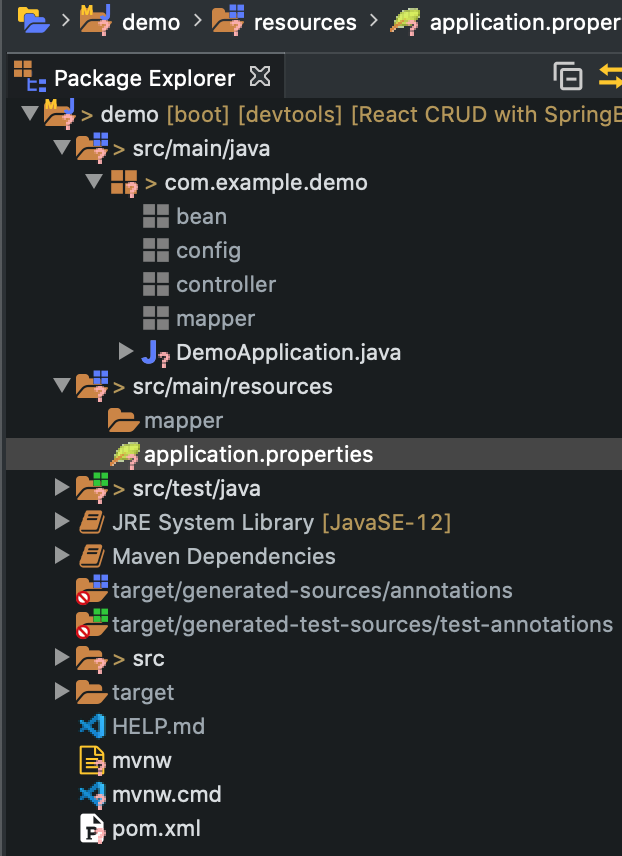
Task: Expand the Maven Dependencies node
Action: tap(62, 555)
